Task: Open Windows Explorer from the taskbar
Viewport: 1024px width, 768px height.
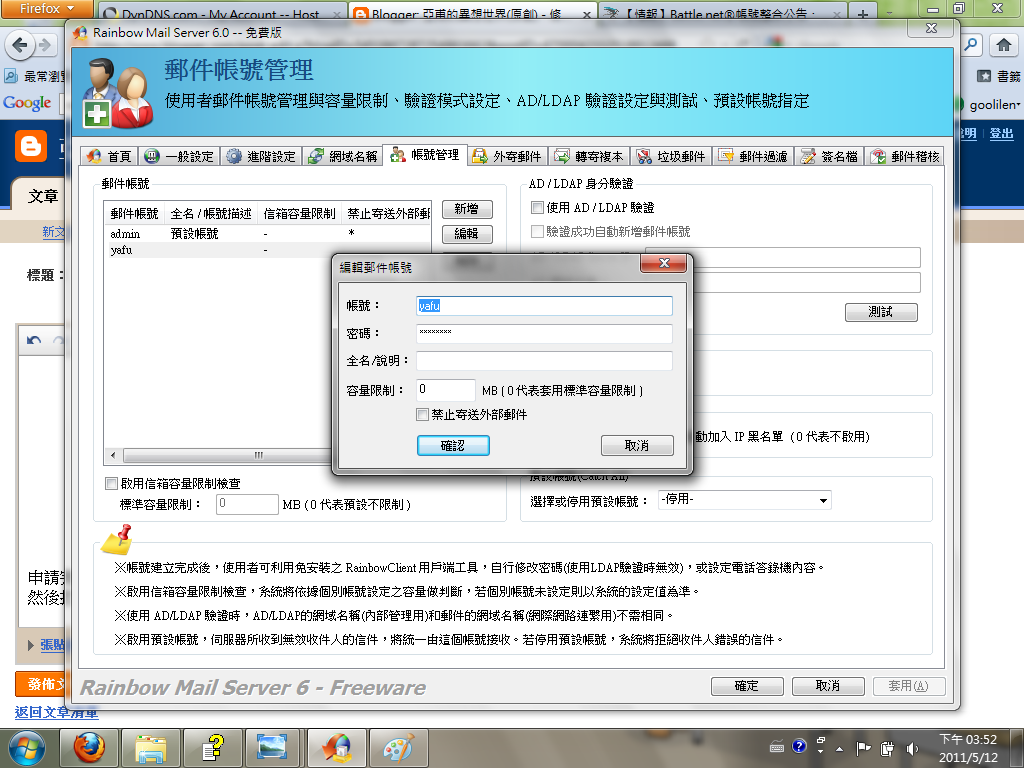Action: coord(150,748)
